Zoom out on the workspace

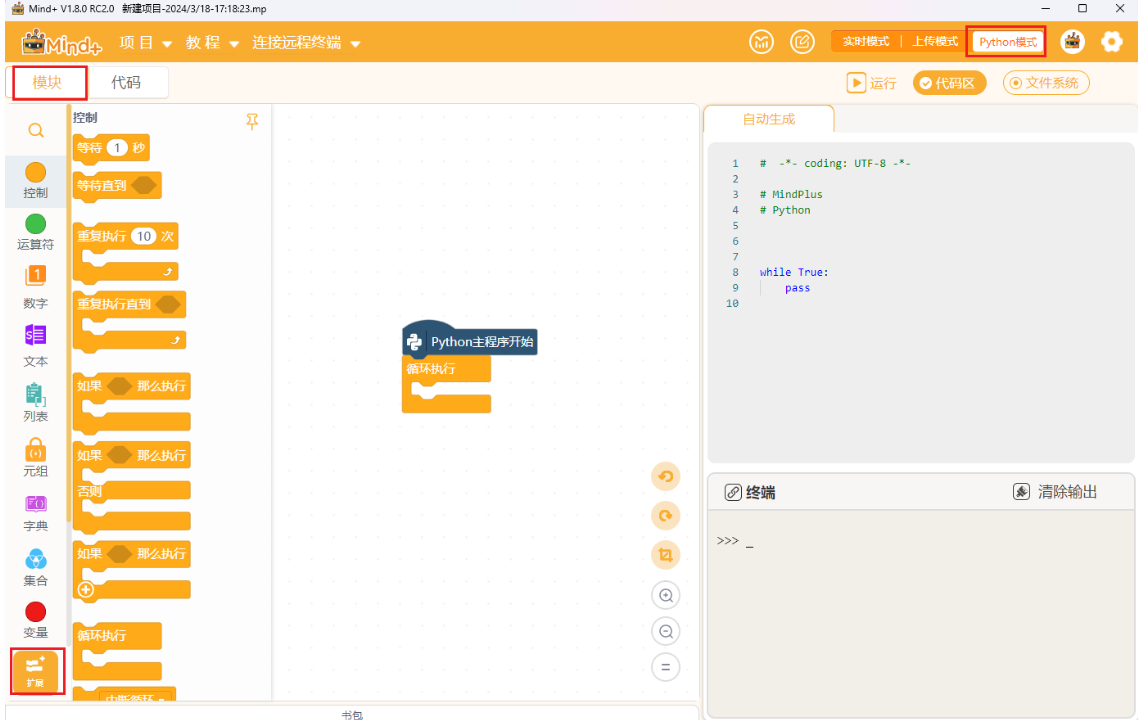666,631
